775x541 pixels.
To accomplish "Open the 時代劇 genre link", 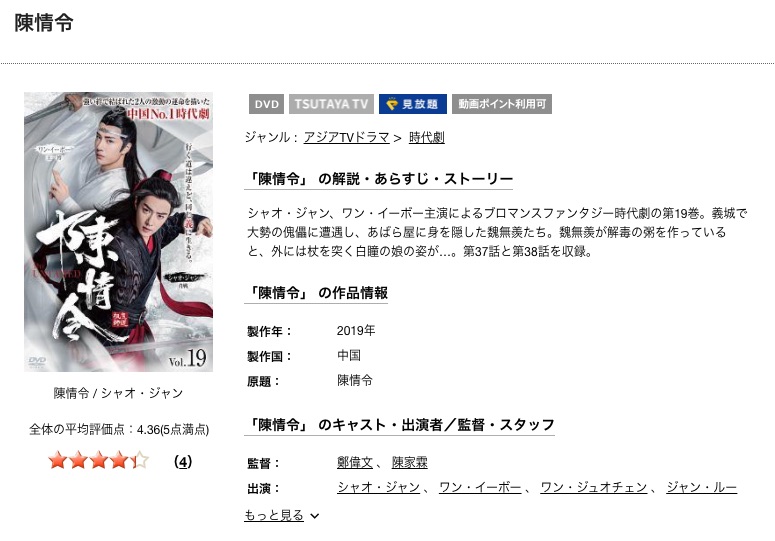I will click(427, 137).
